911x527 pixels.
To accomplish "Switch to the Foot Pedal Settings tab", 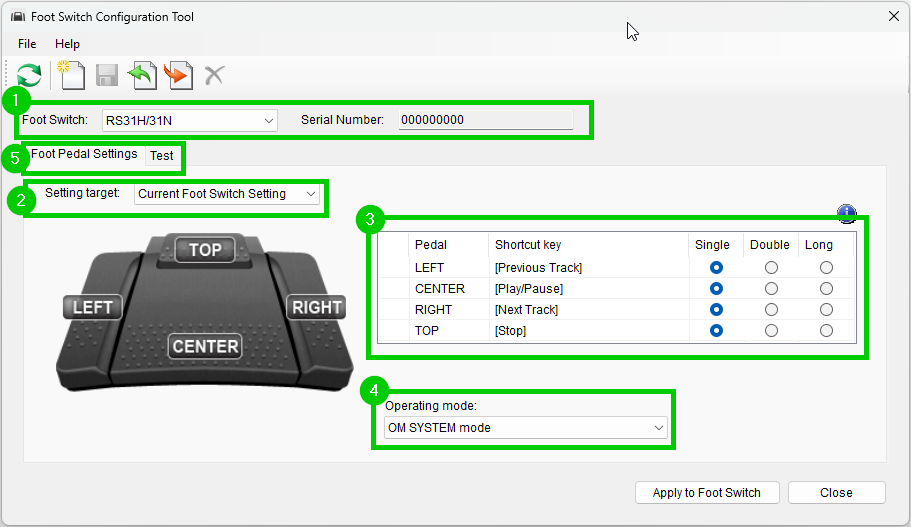I will [84, 154].
